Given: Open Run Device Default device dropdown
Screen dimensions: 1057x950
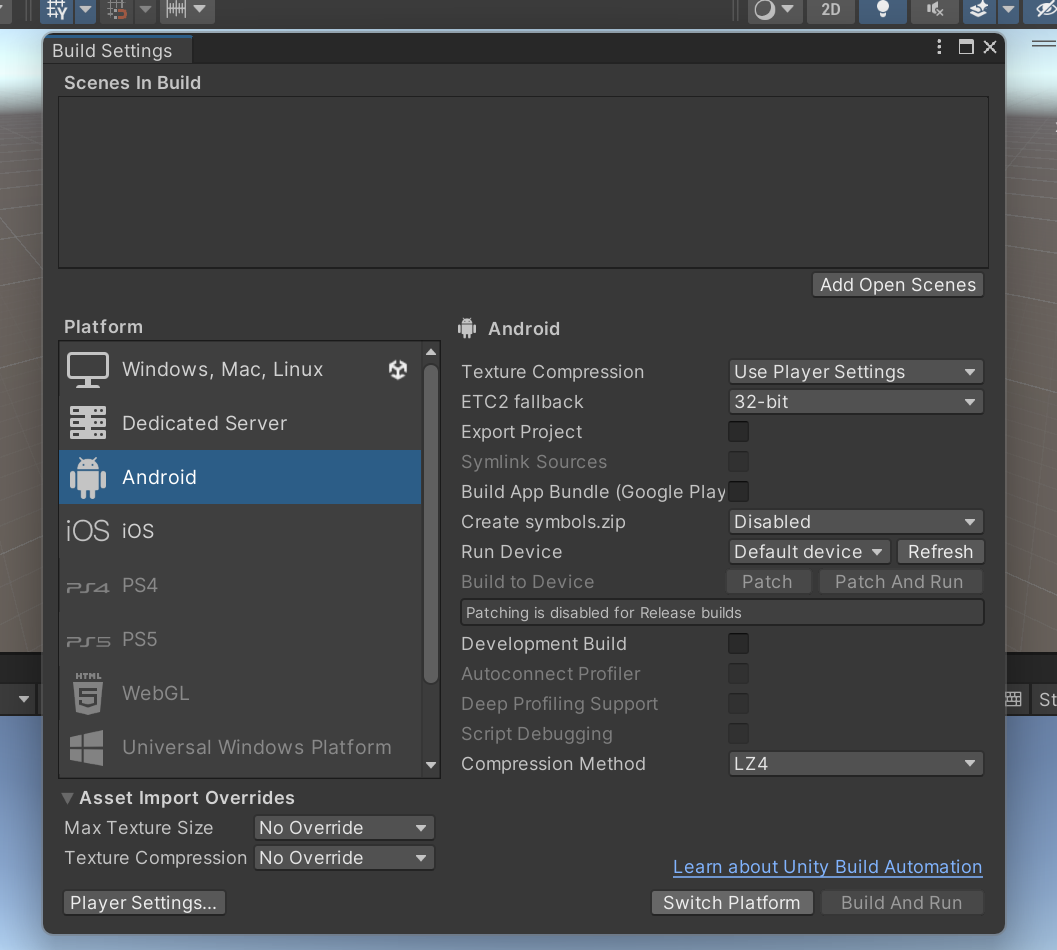Looking at the screenshot, I should 809,552.
